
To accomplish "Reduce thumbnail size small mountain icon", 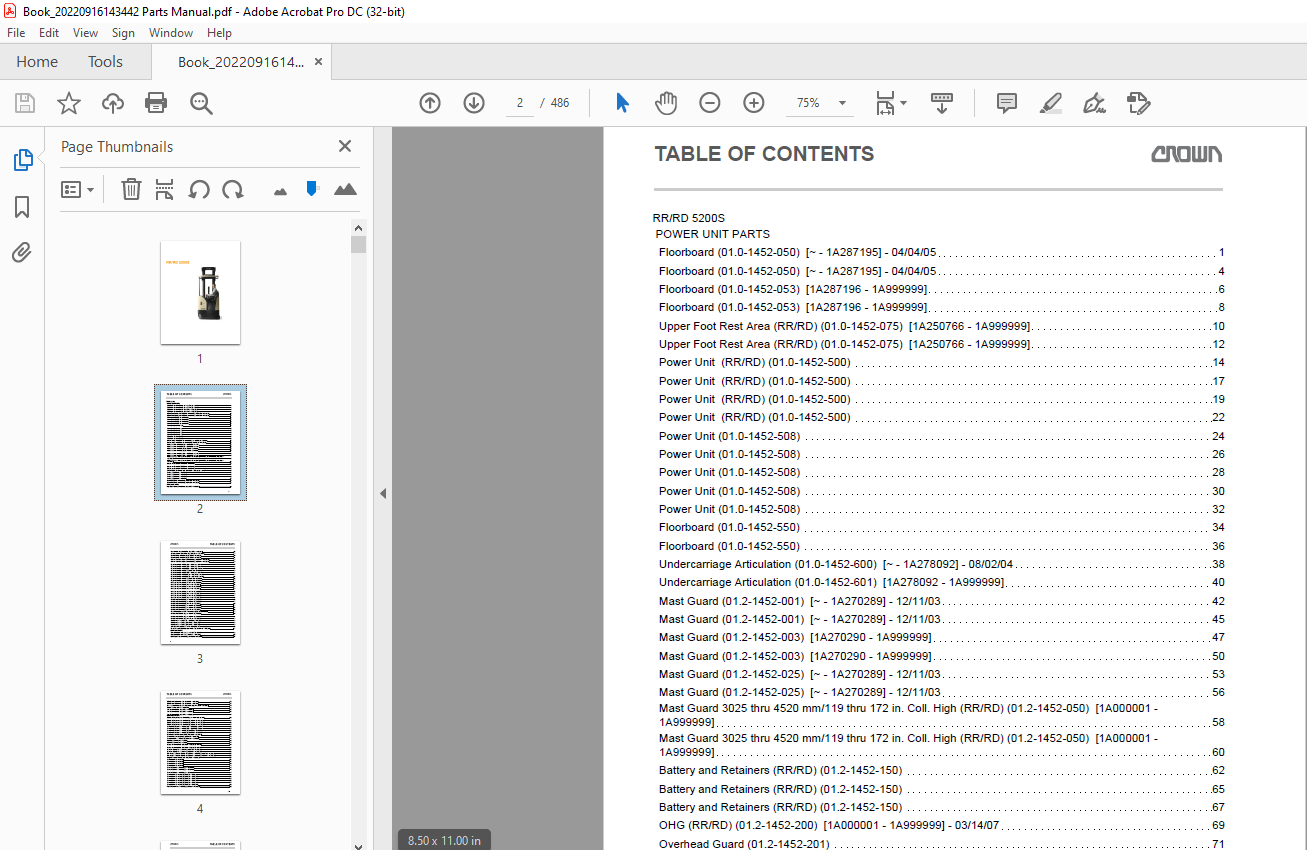I will 280,190.
